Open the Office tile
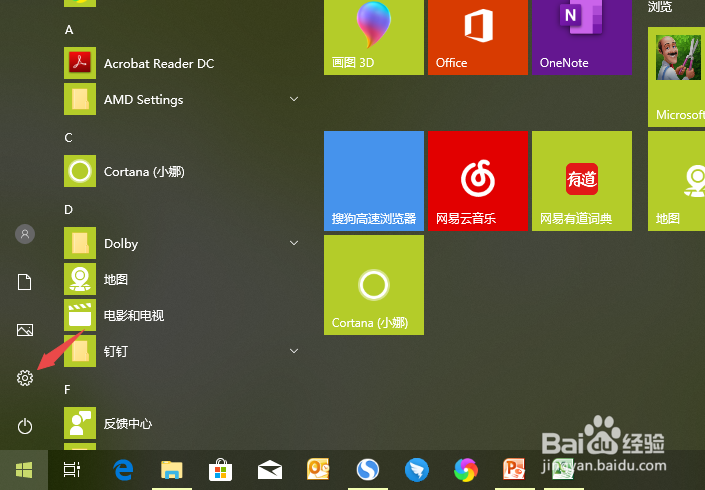The width and height of the screenshot is (705, 490). pyautogui.click(x=477, y=37)
